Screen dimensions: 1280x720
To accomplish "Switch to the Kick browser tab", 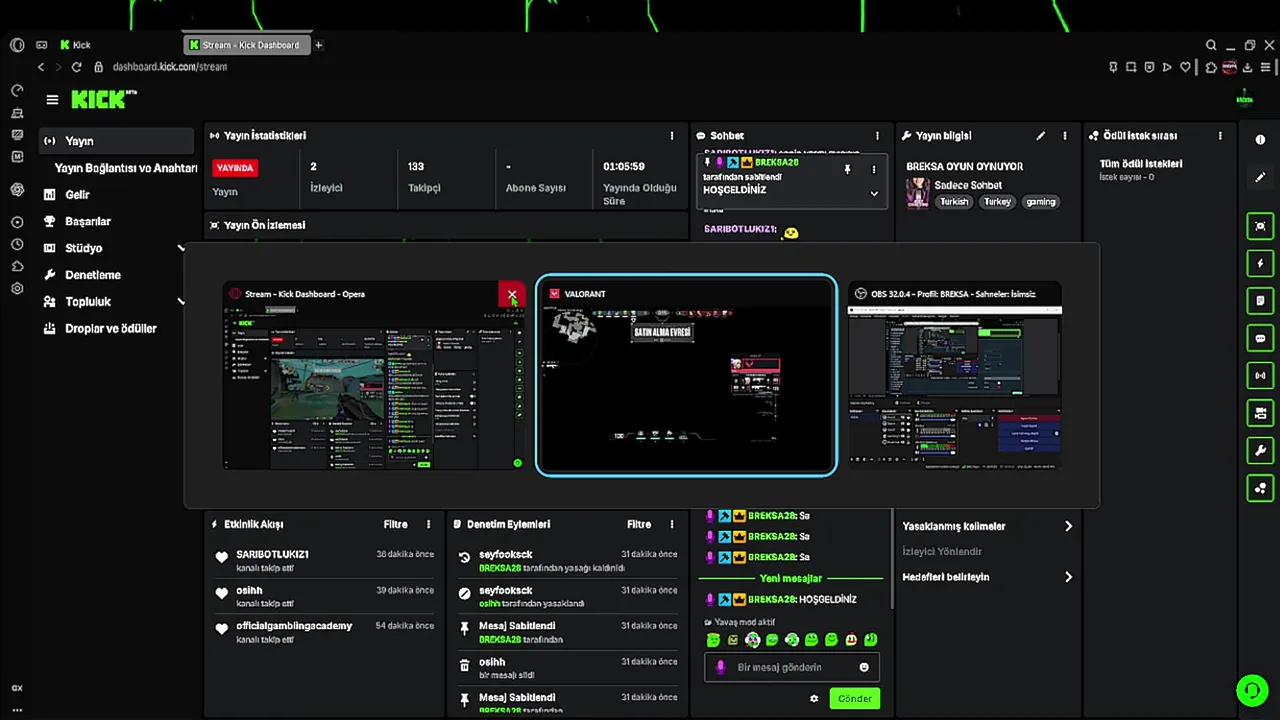I will [x=75, y=45].
